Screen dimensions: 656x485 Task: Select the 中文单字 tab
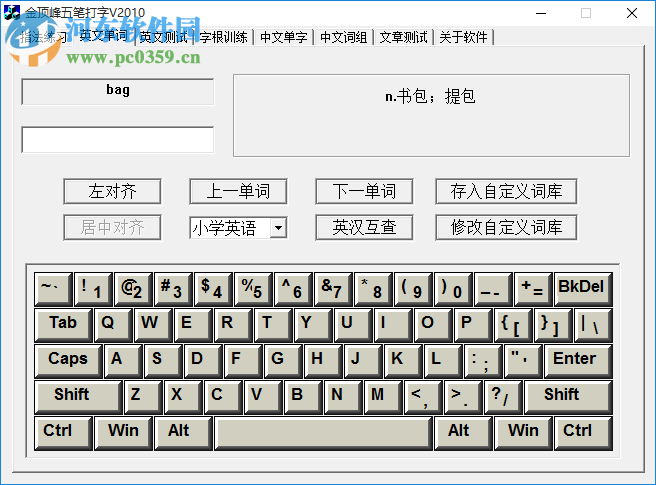pos(284,37)
